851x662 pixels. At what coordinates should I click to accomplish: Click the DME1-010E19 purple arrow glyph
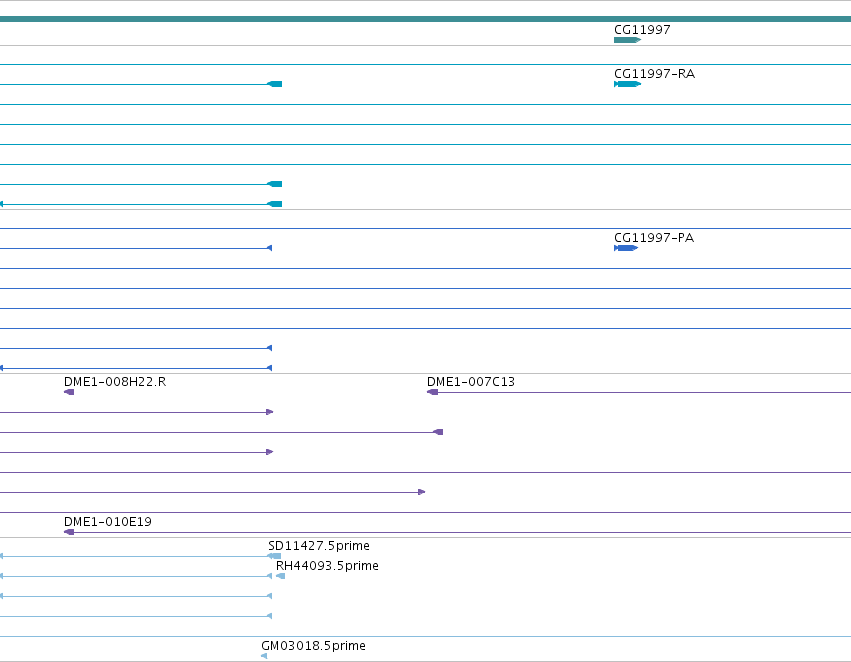[69, 532]
